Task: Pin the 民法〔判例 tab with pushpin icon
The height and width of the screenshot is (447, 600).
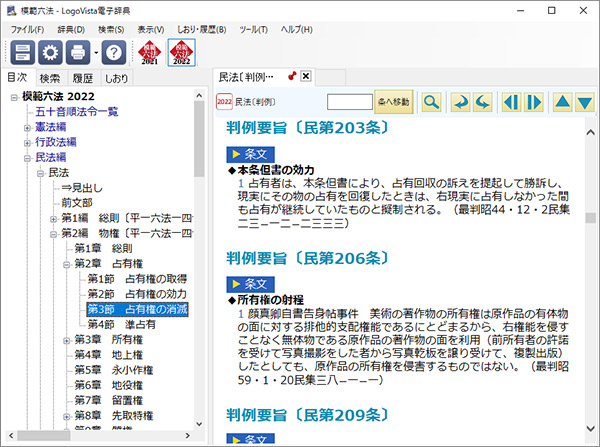Action: tap(292, 76)
